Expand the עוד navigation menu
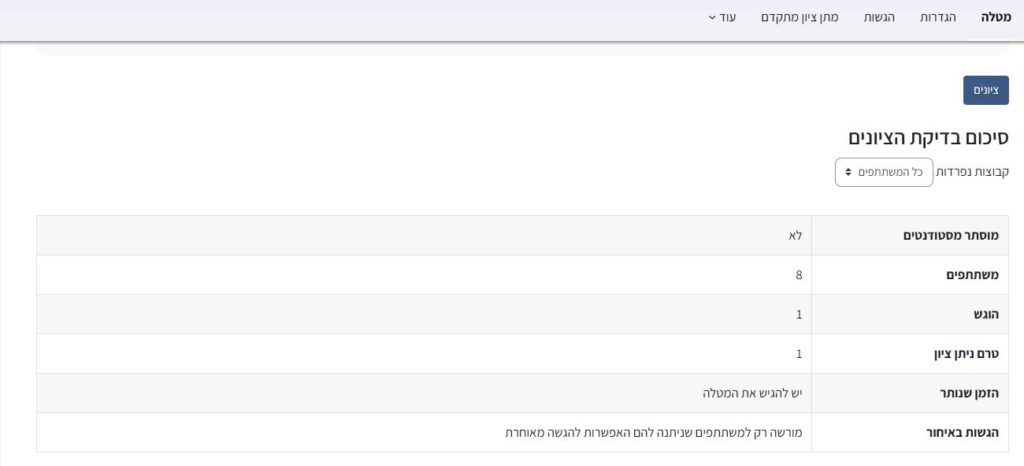 [x=727, y=18]
